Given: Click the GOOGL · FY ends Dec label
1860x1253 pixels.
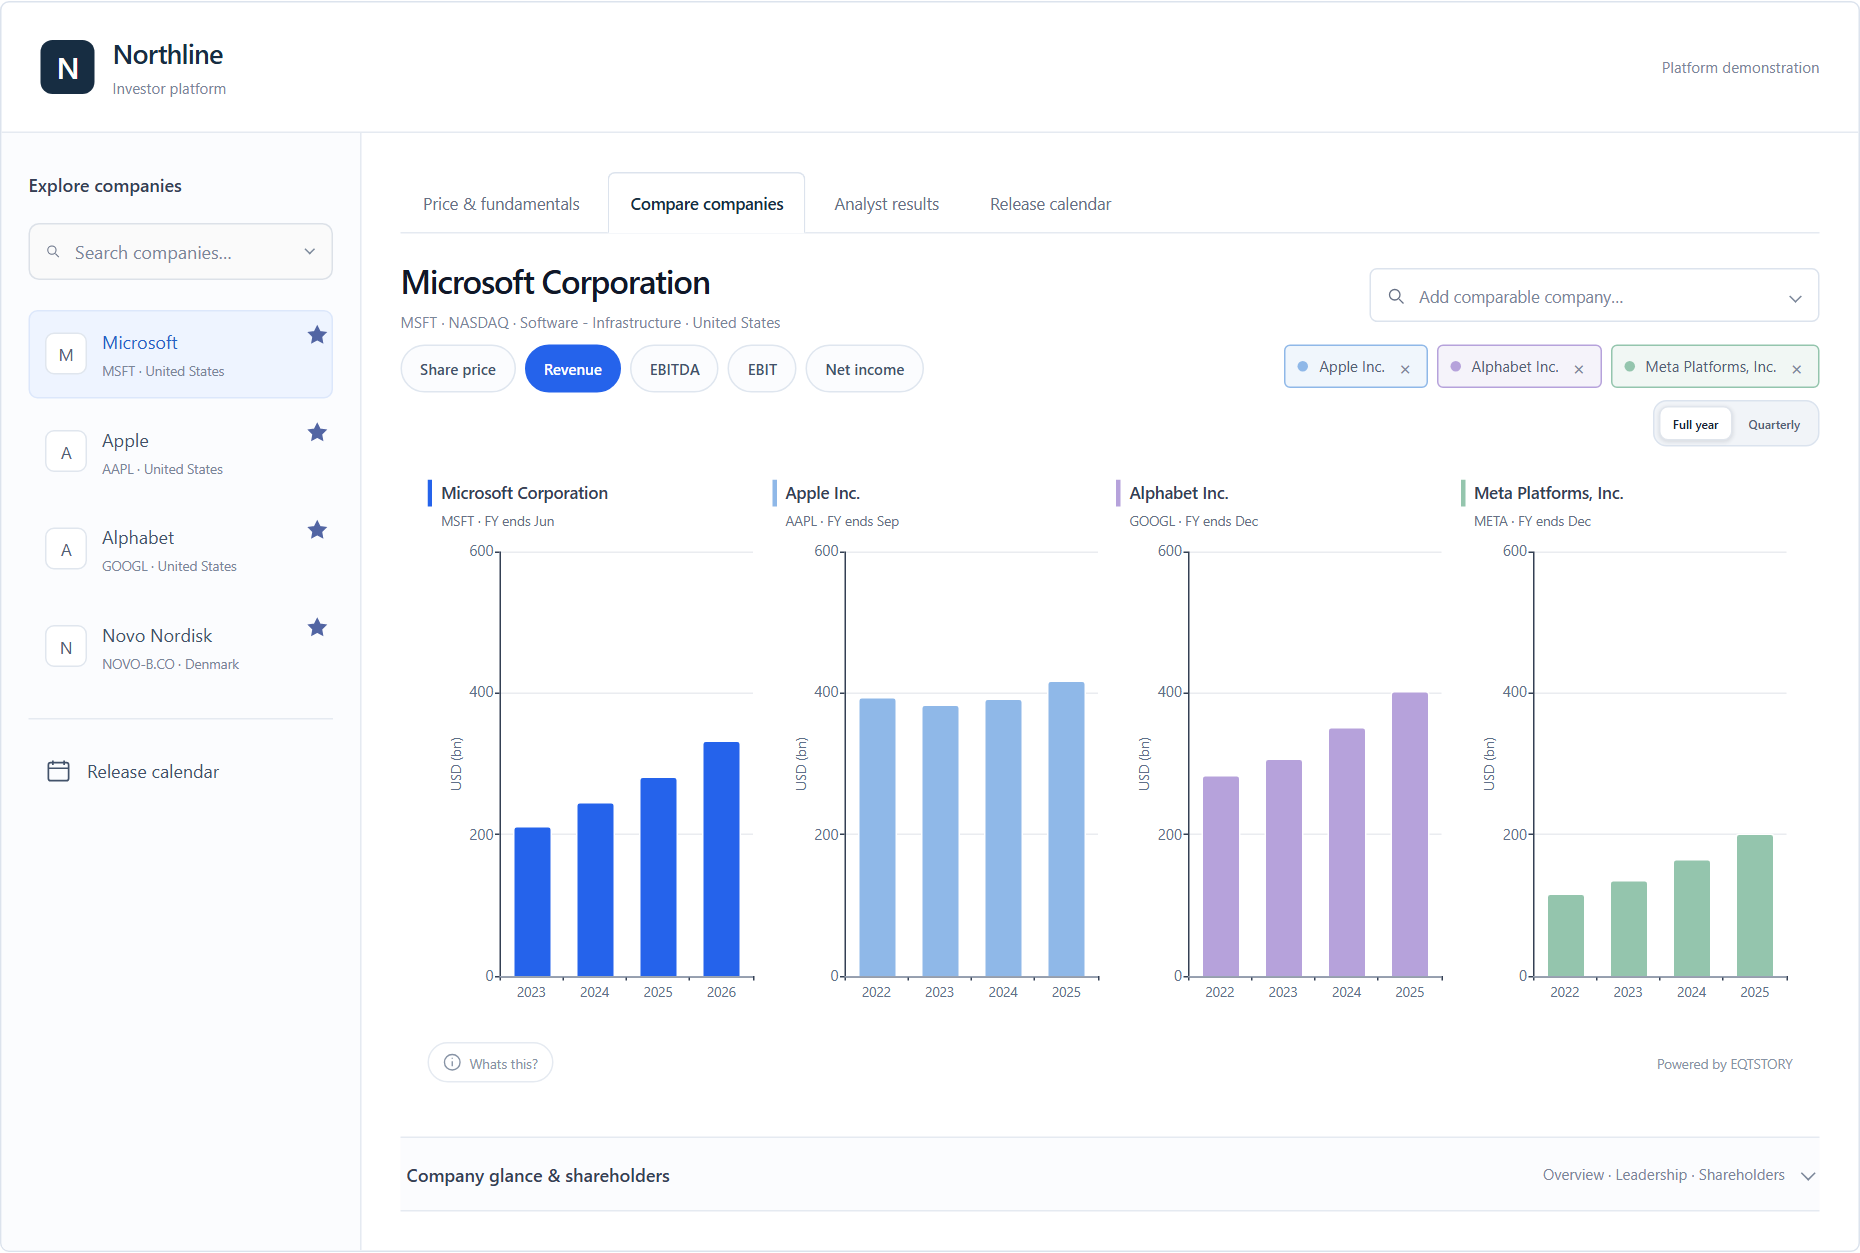Looking at the screenshot, I should click(x=1193, y=521).
